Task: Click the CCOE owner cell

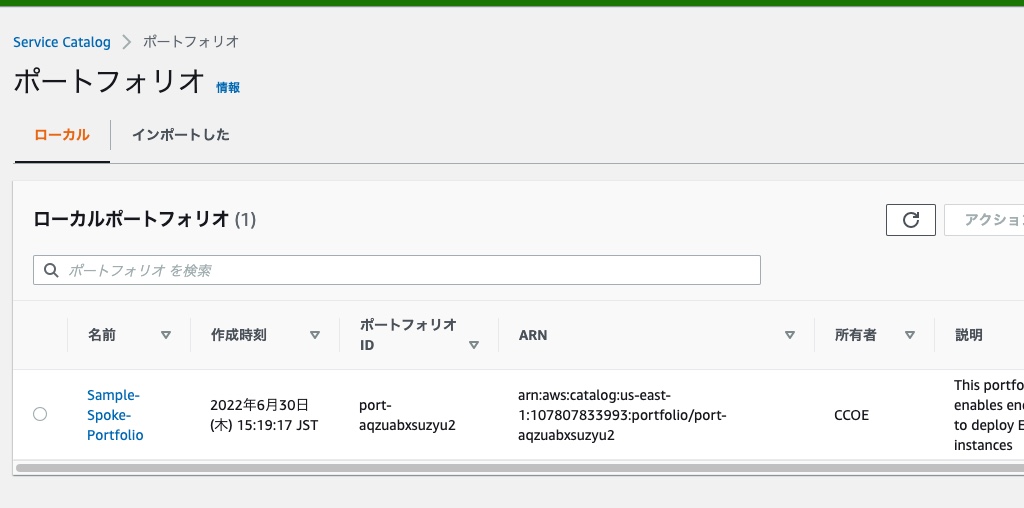Action: click(851, 415)
